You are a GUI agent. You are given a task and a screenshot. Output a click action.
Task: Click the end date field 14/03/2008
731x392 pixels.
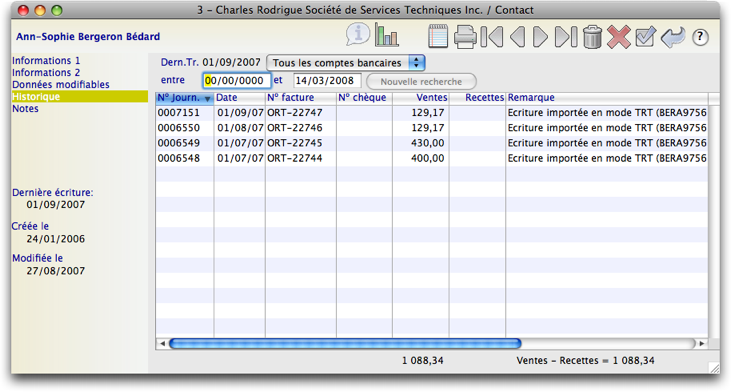327,81
